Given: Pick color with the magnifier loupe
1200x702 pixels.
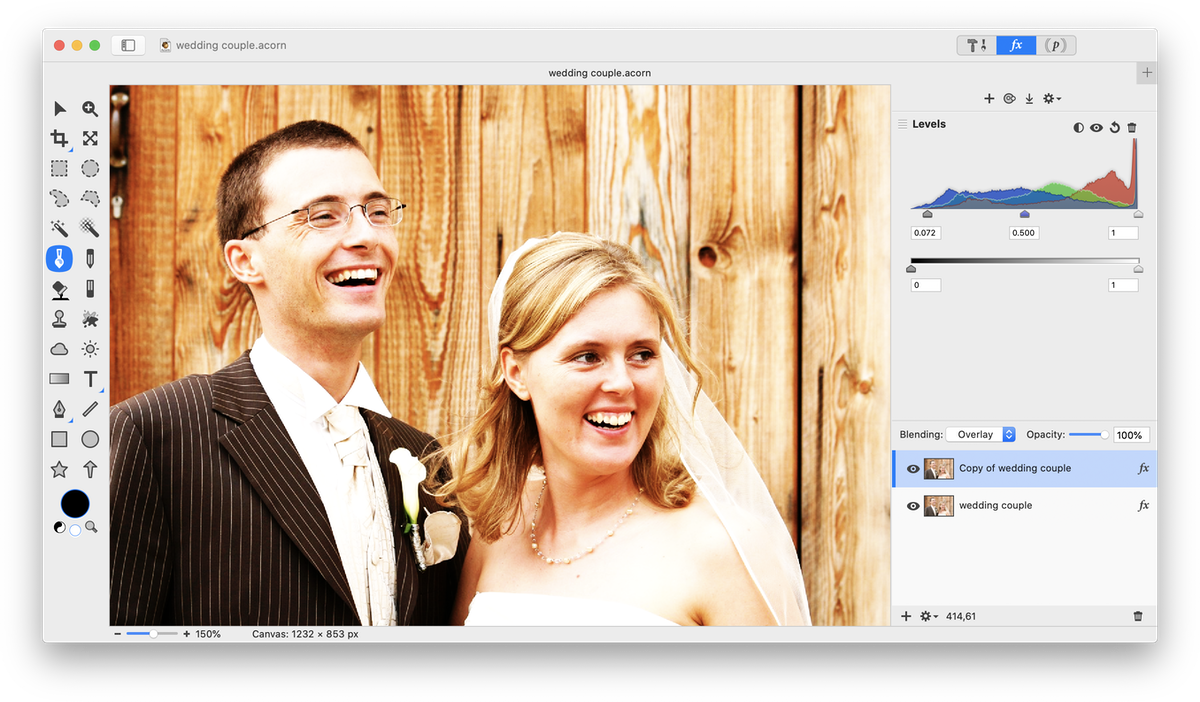Looking at the screenshot, I should pos(91,527).
